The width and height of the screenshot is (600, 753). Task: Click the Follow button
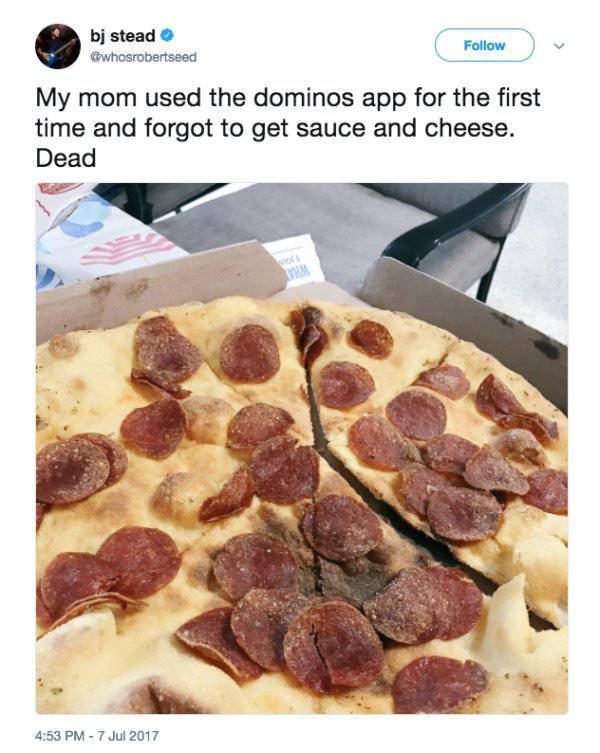click(484, 46)
